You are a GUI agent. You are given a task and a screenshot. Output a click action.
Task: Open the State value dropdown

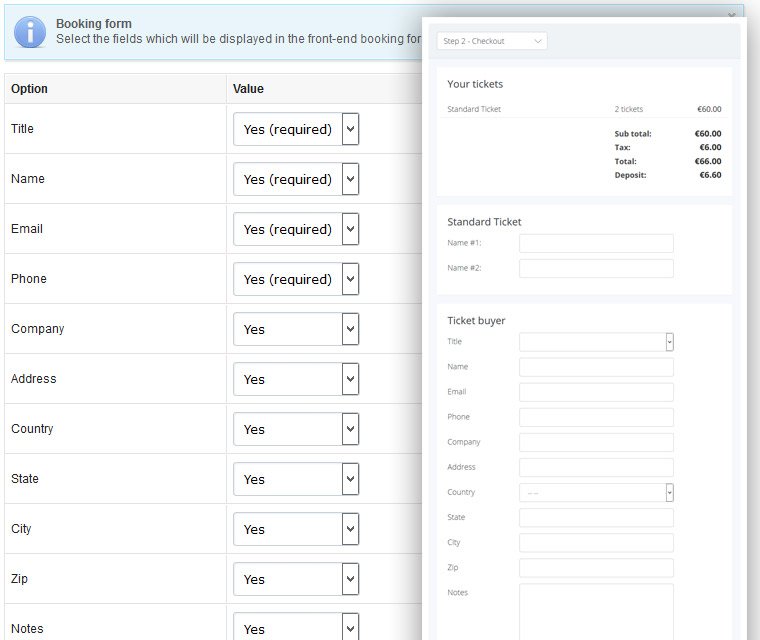[296, 479]
